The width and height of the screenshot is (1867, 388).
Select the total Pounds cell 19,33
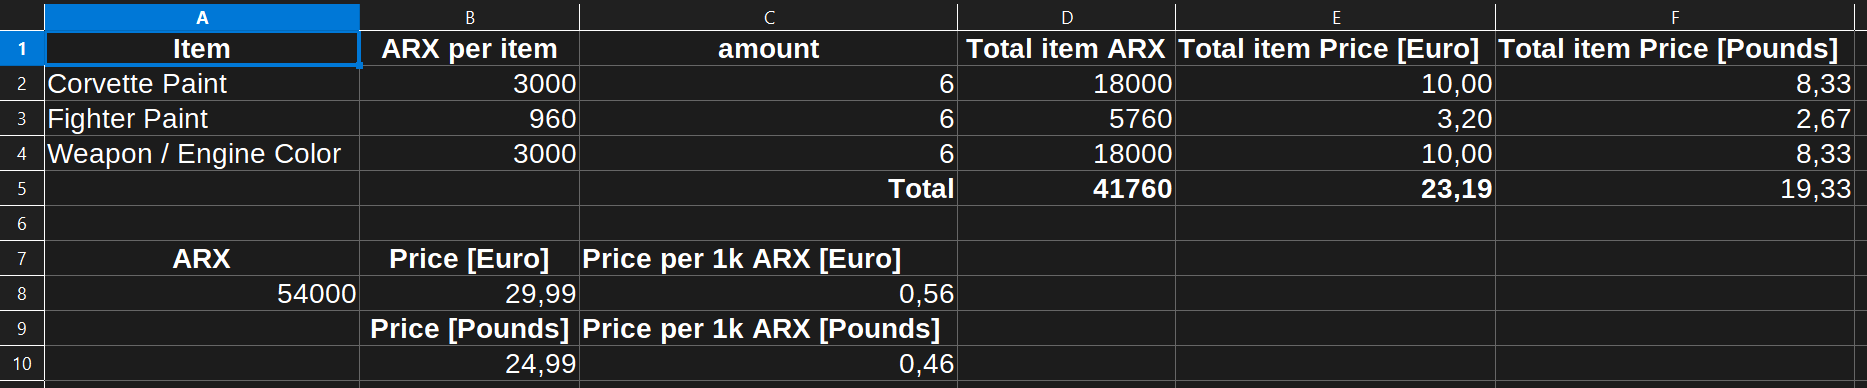pyautogui.click(x=1675, y=188)
